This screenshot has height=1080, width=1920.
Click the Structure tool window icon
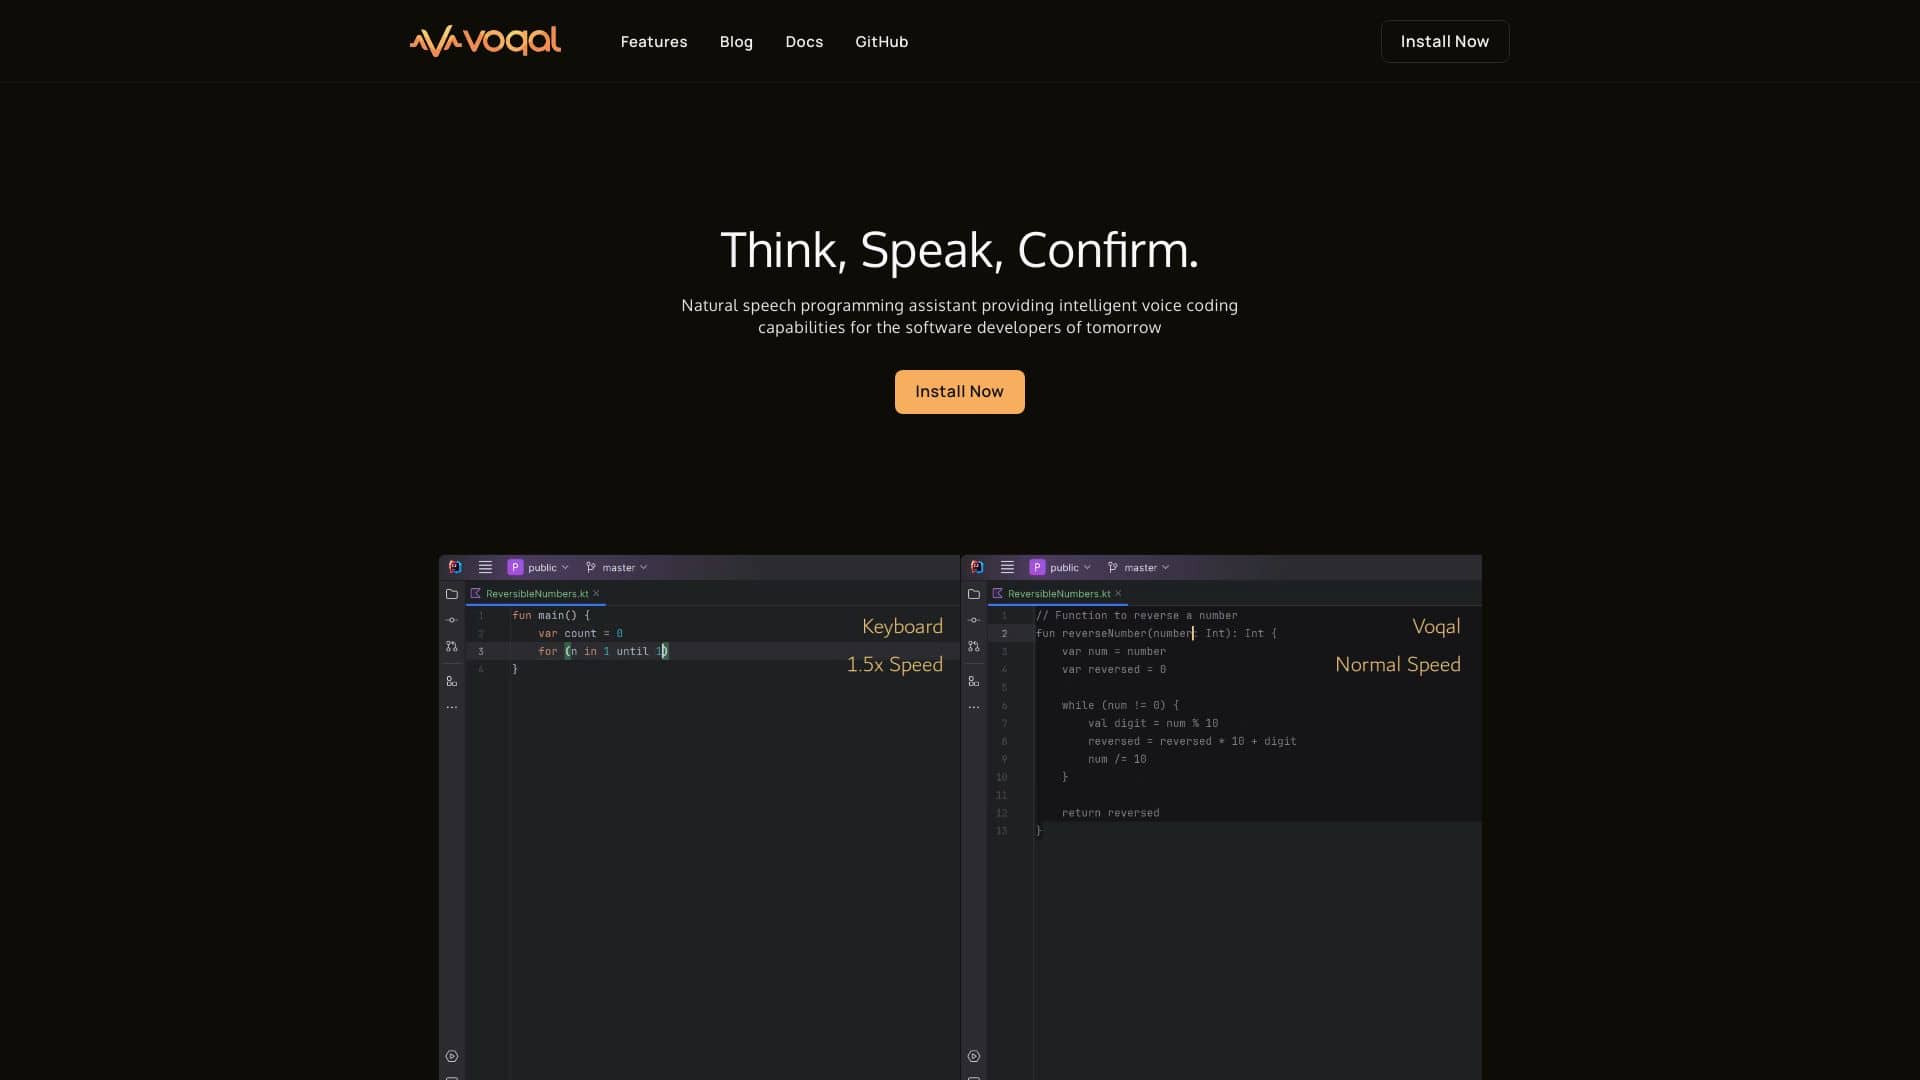point(452,681)
